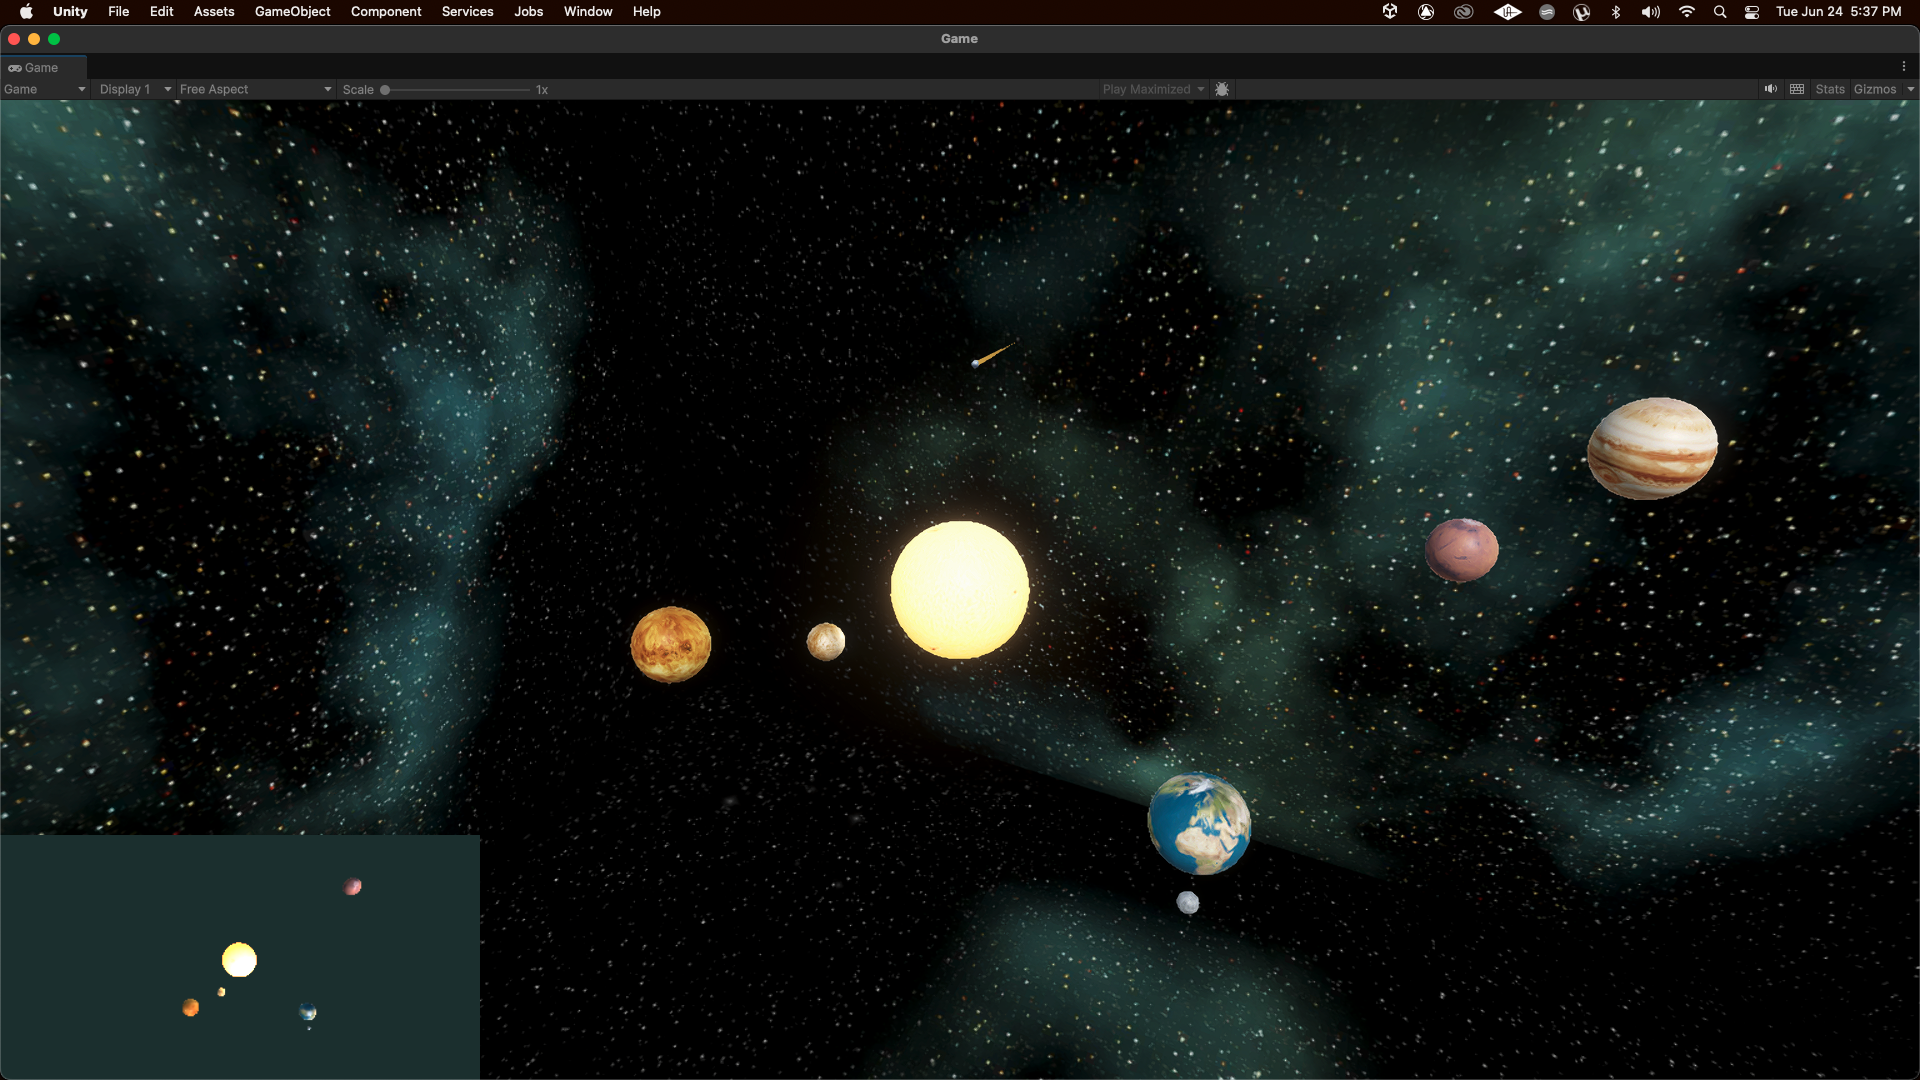The image size is (1920, 1080).
Task: Click the Mars dot in the minimap
Action: (x=353, y=887)
